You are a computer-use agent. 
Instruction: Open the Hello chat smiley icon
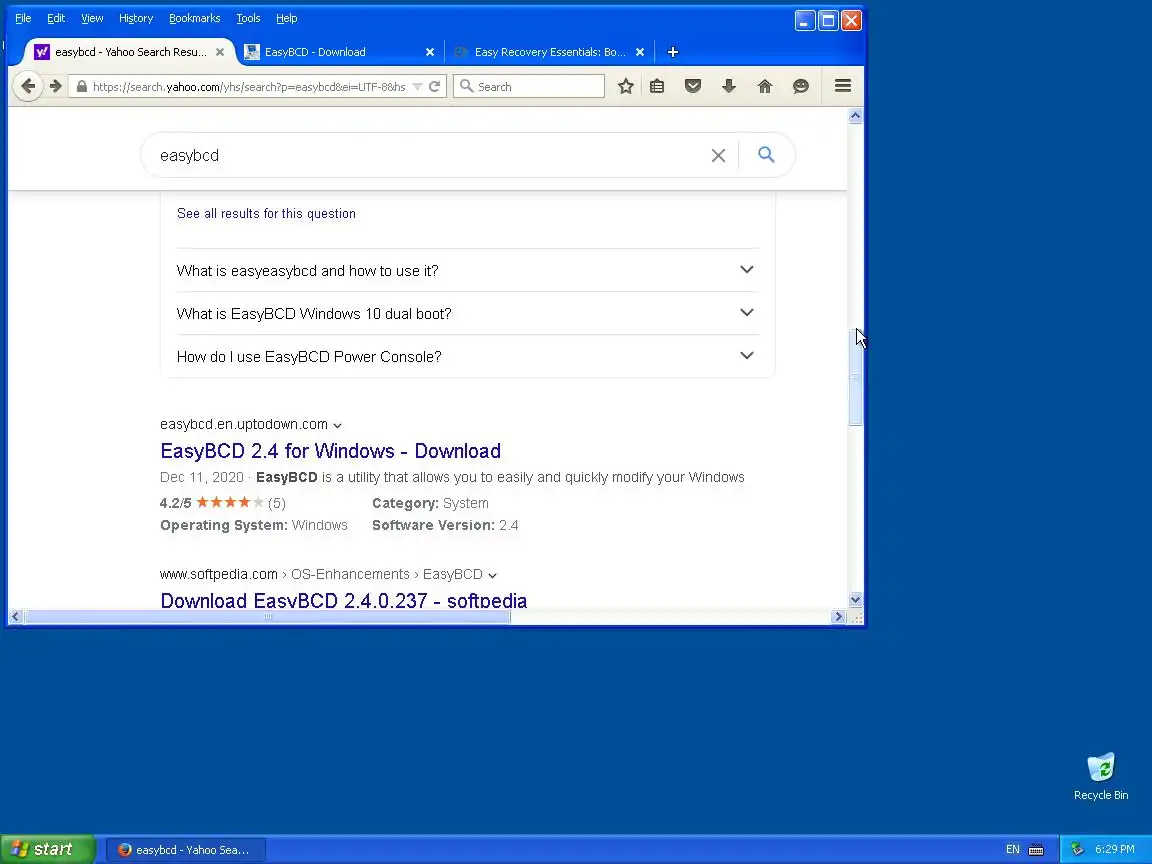[801, 87]
